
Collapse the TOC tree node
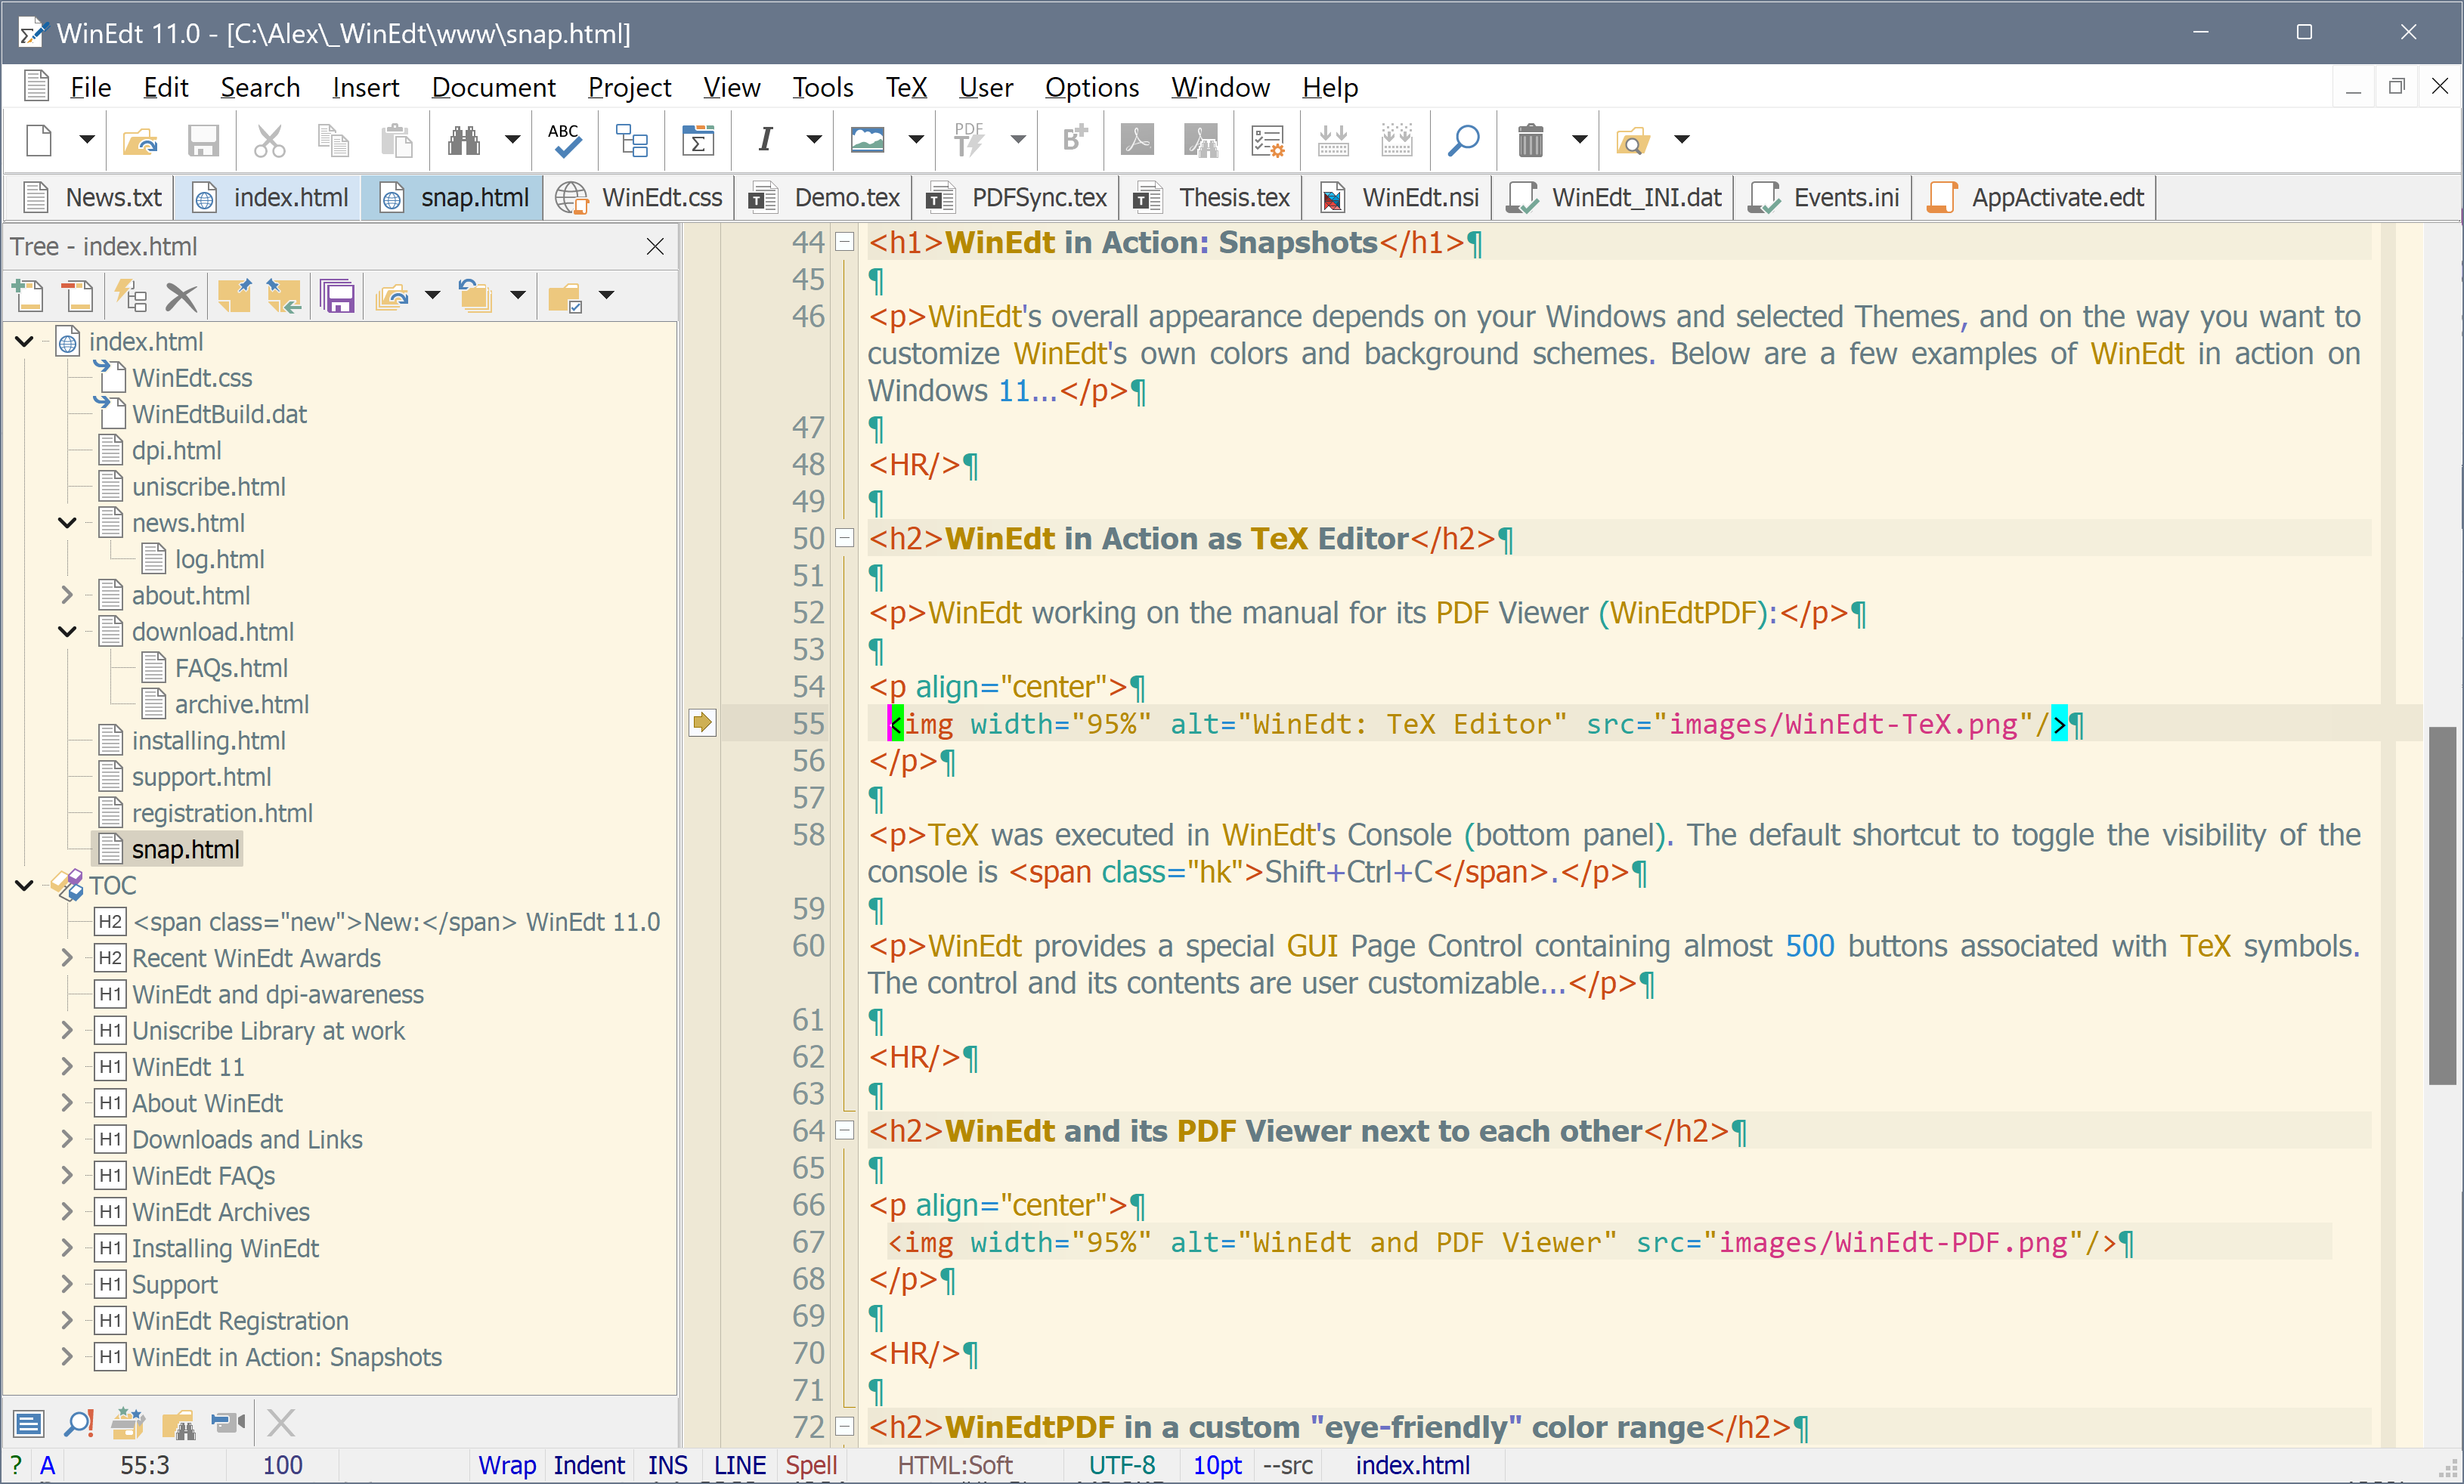tap(25, 885)
